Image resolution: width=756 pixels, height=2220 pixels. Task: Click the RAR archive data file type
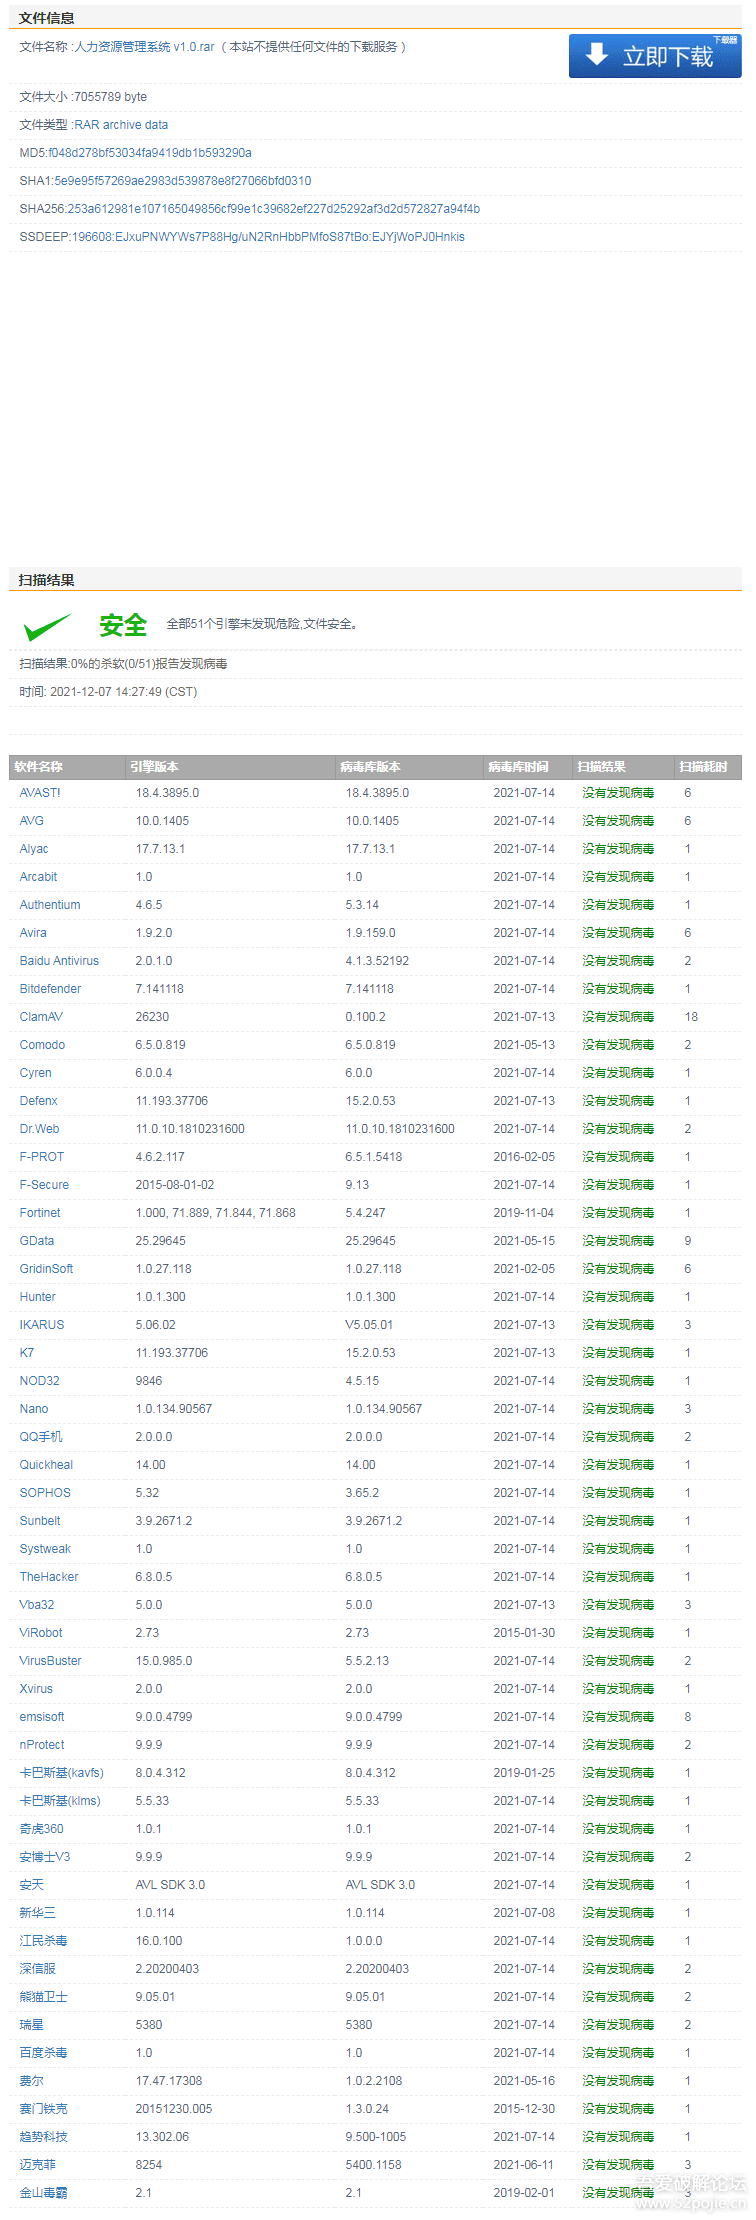tap(121, 125)
